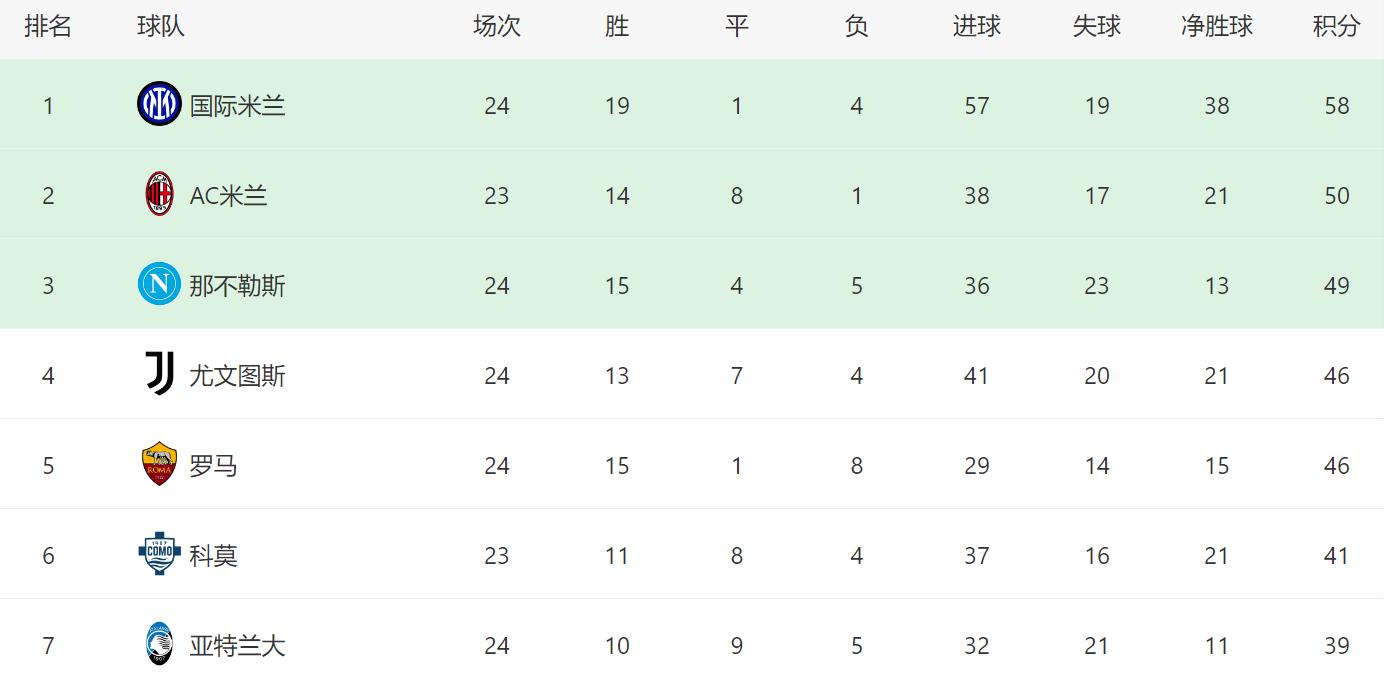Open the AC米兰 team link
The width and height of the screenshot is (1384, 687).
(228, 195)
